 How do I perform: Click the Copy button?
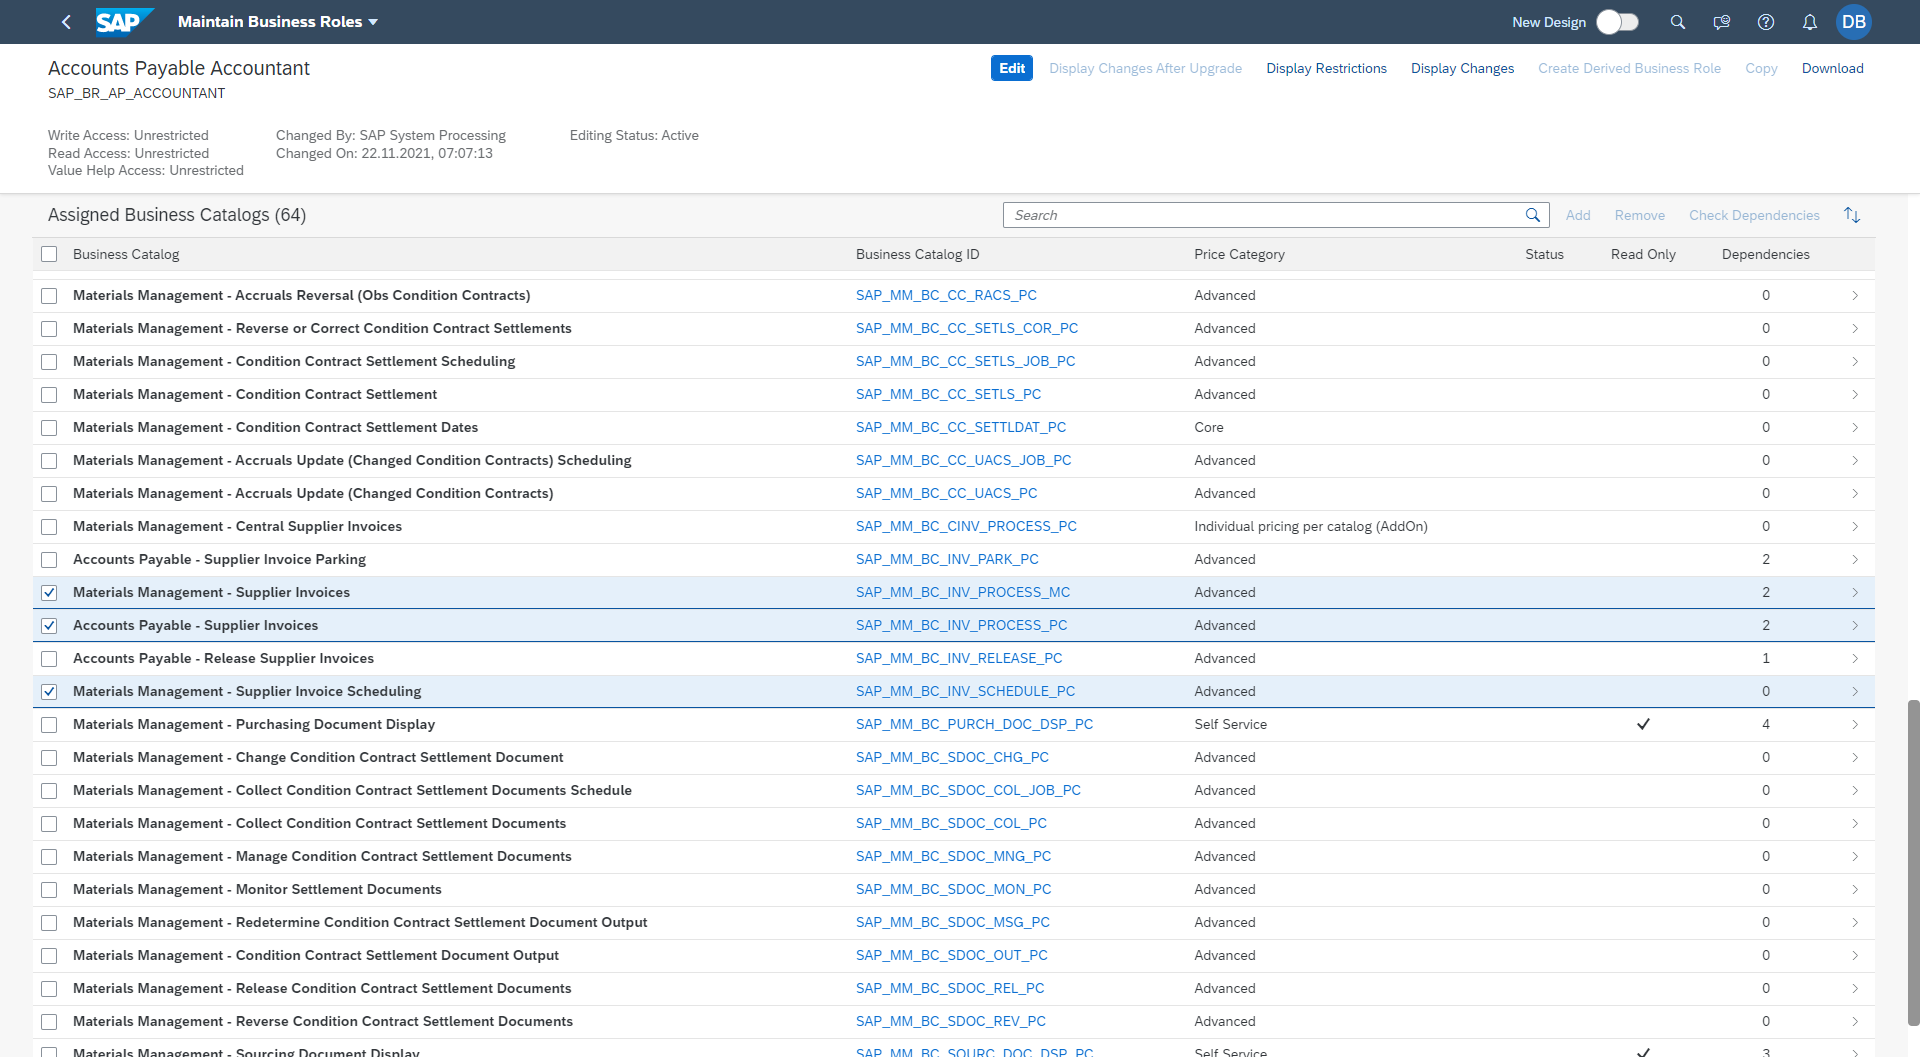[x=1761, y=68]
